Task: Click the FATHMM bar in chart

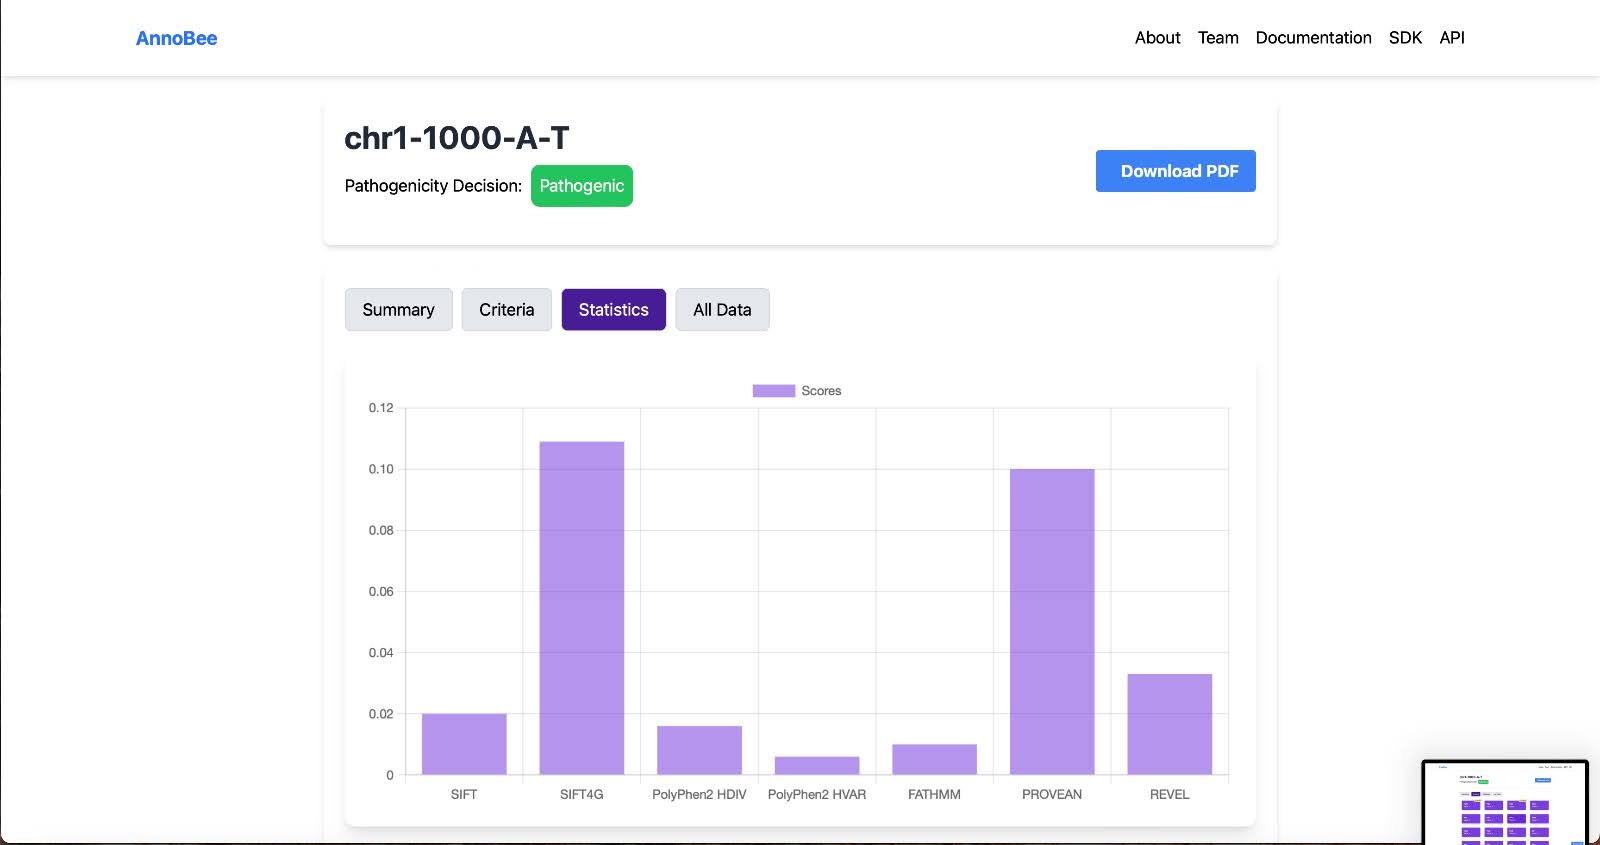Action: tap(934, 760)
